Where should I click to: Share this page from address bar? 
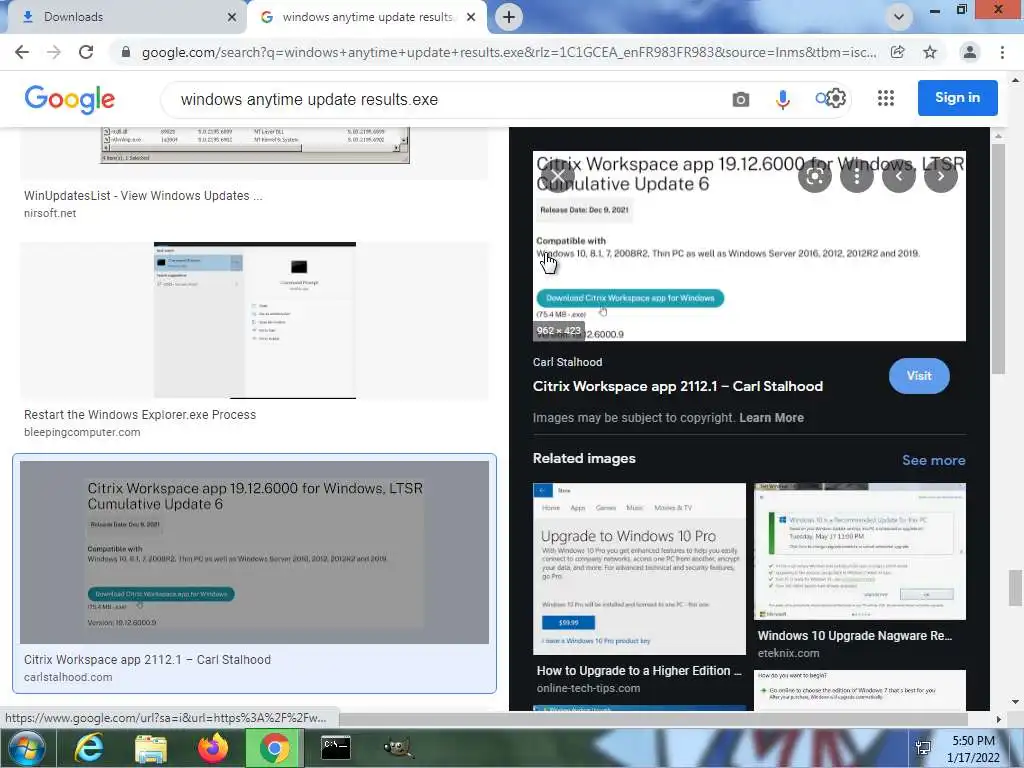(x=898, y=52)
